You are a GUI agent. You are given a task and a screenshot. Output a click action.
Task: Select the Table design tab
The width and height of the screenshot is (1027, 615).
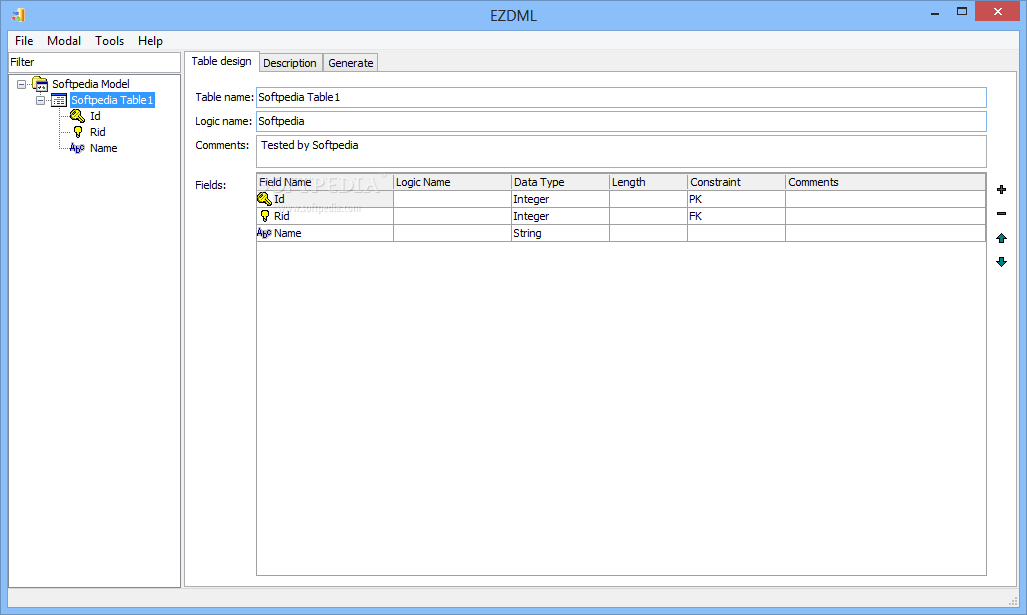tap(221, 61)
